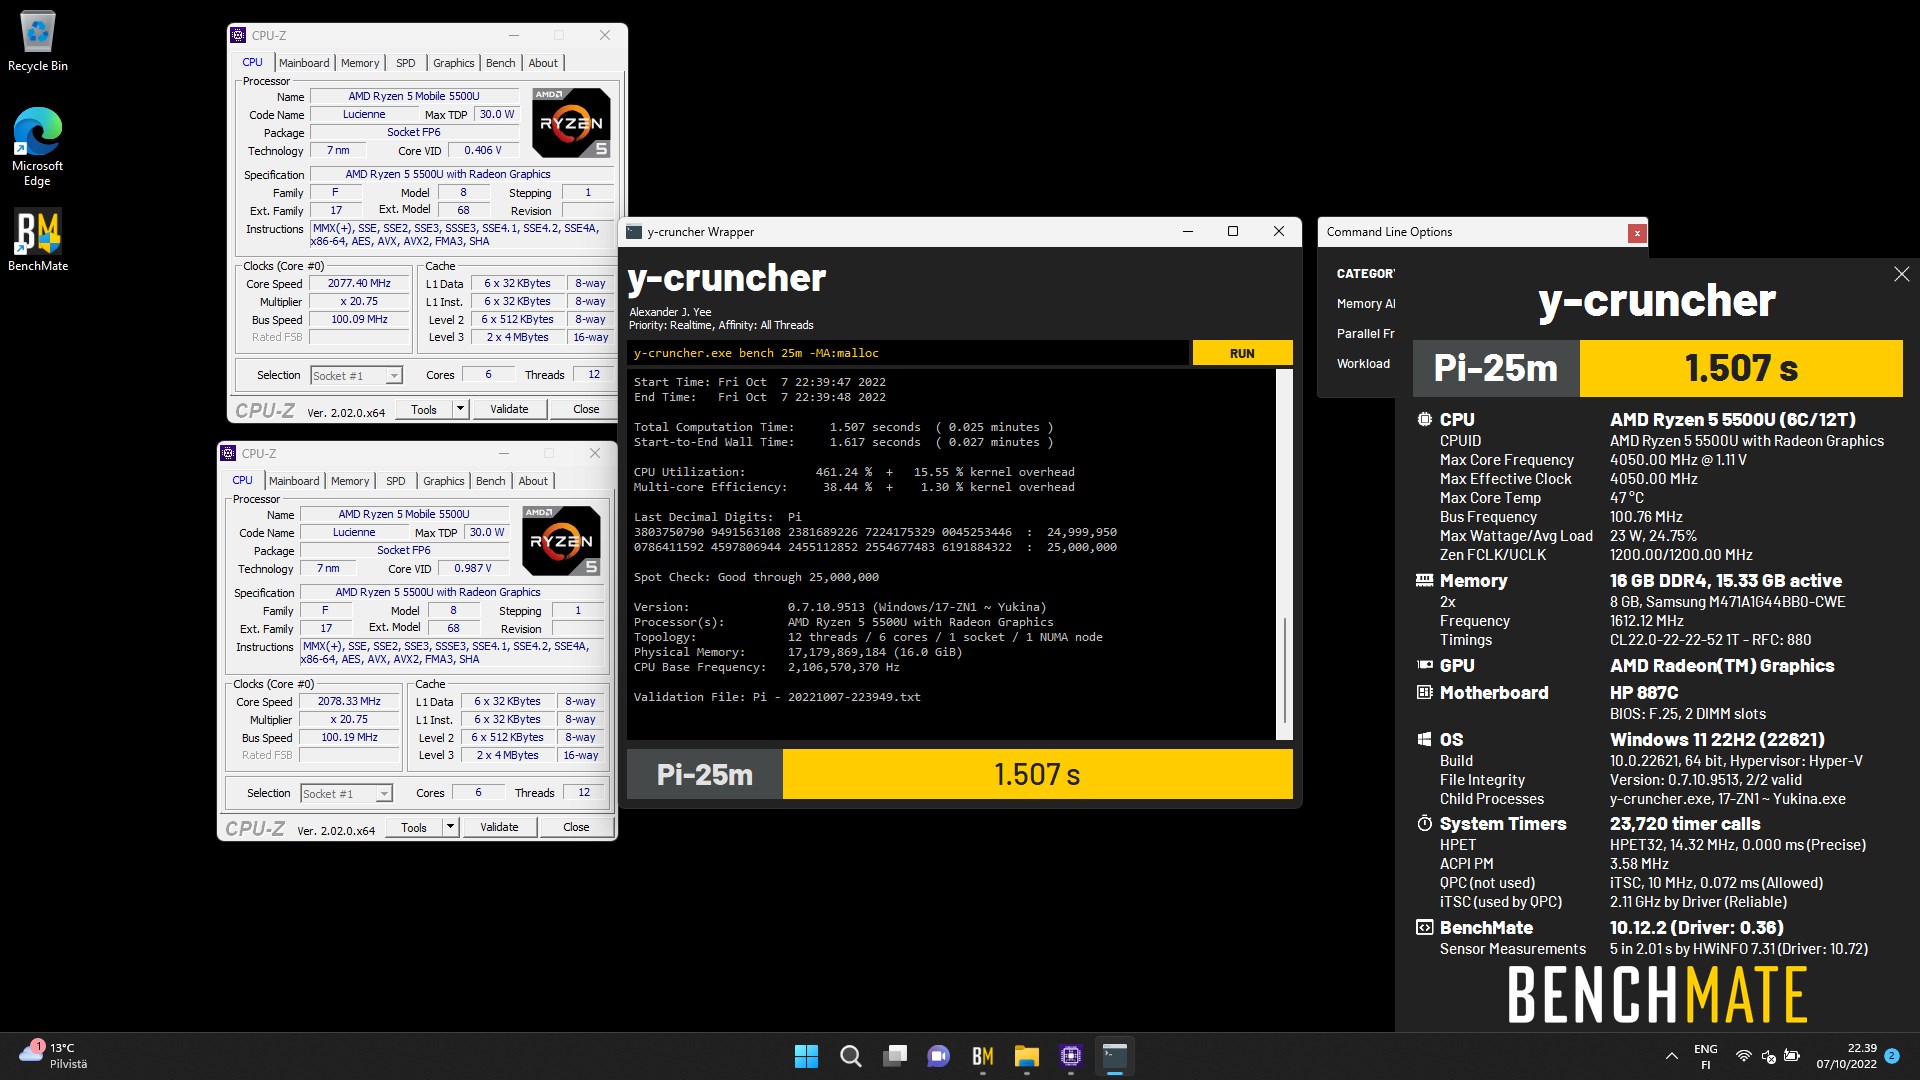The image size is (1920, 1080).
Task: Click the Pi-25m label in BenchMate panel
Action: coord(1495,368)
